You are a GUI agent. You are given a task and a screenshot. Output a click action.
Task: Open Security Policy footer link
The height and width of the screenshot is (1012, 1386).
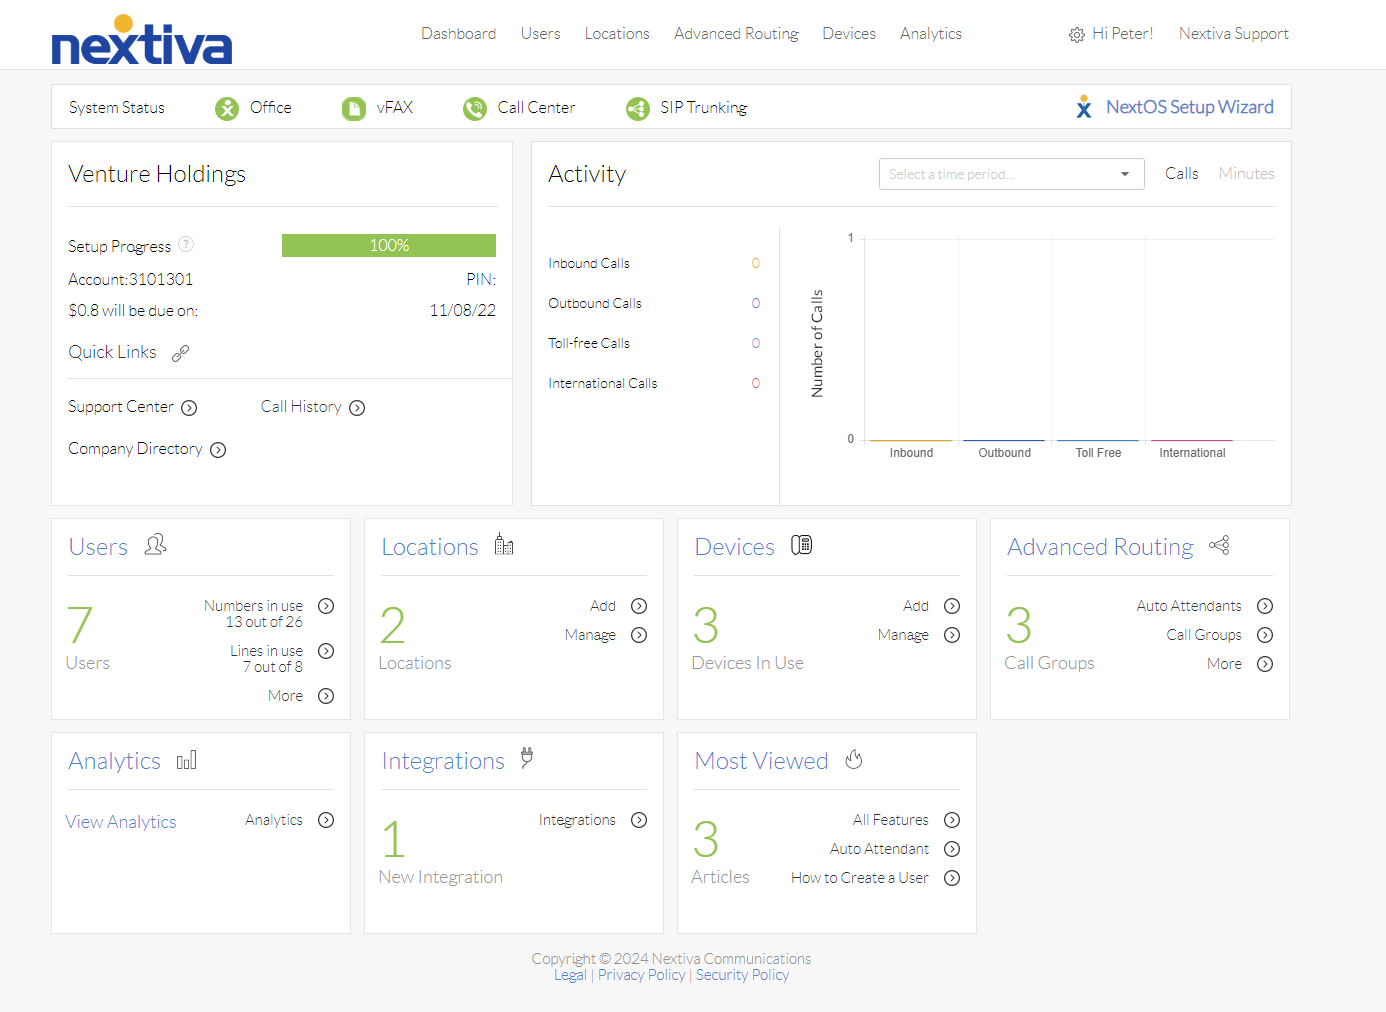pos(742,975)
